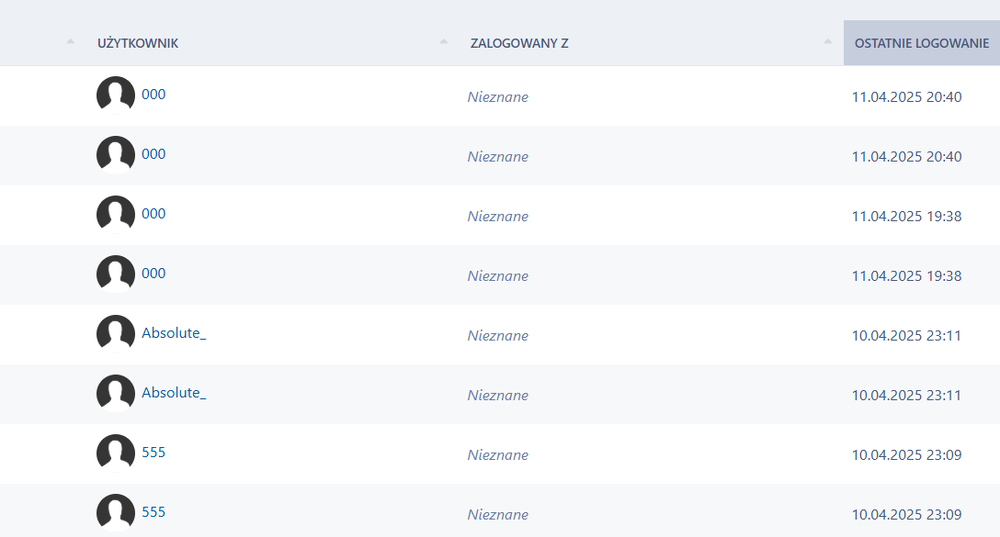Open the last 555 username link
The image size is (1000, 537).
pos(154,512)
